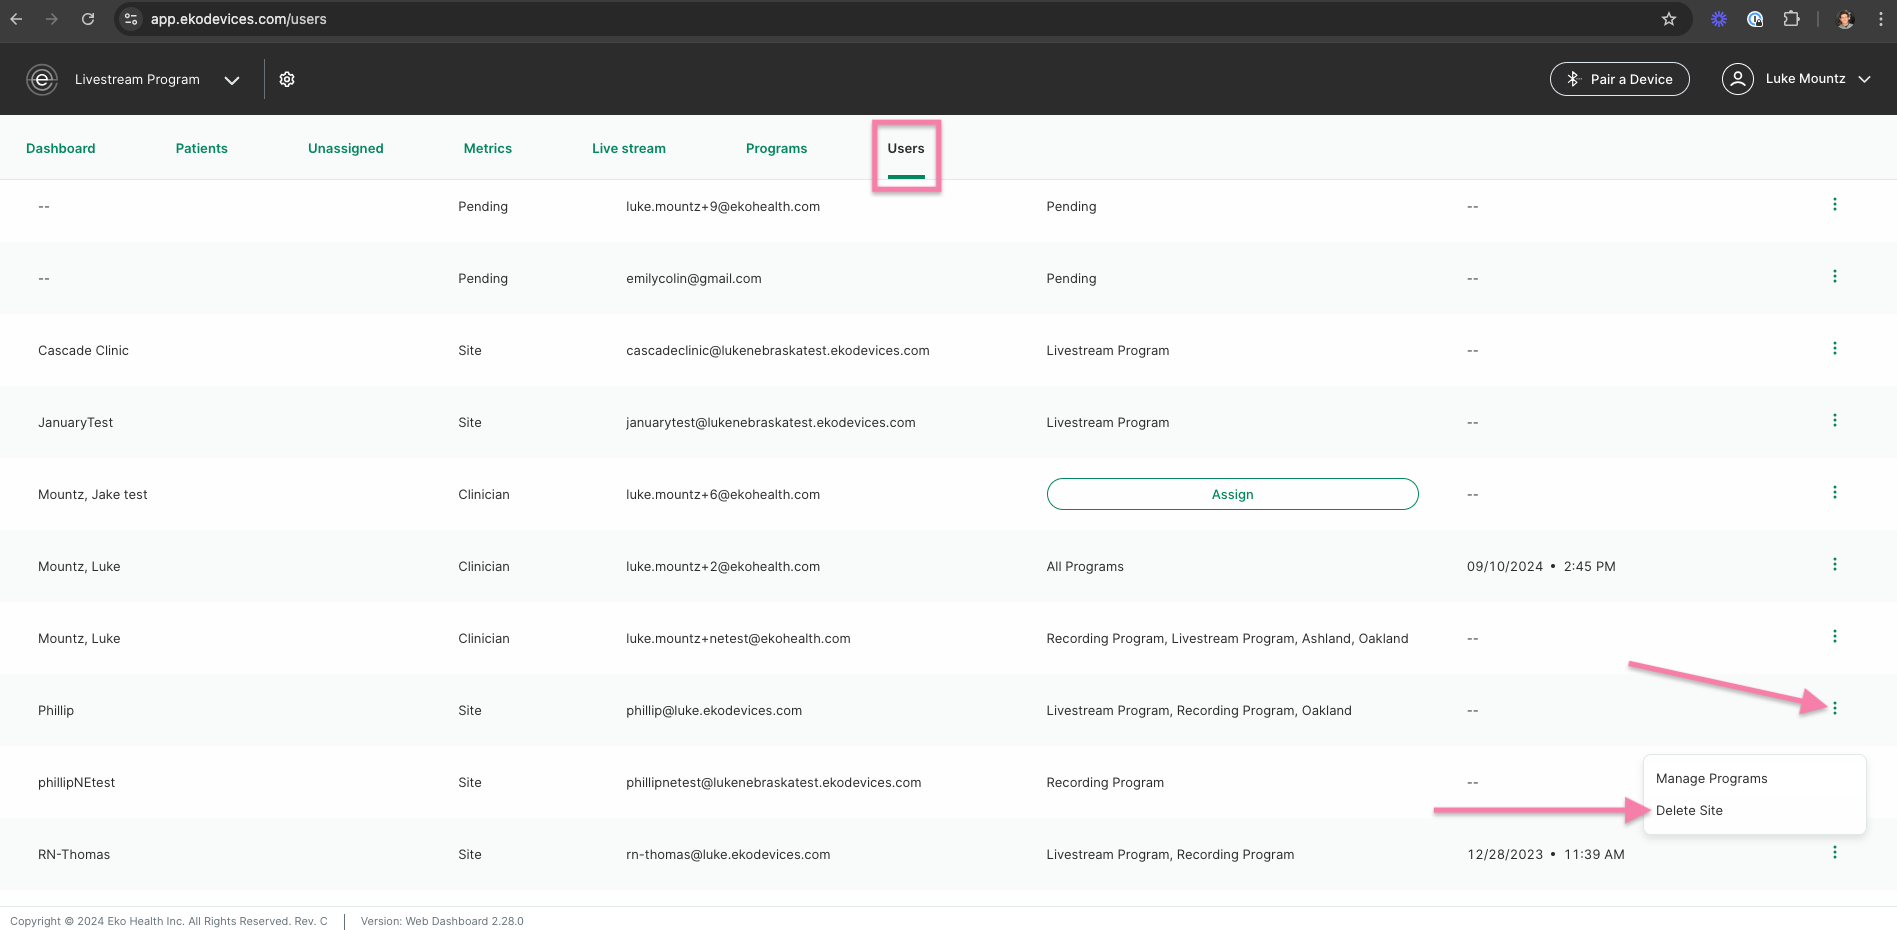Click the Cascade Clinic name cell
The image size is (1897, 930).
click(84, 350)
